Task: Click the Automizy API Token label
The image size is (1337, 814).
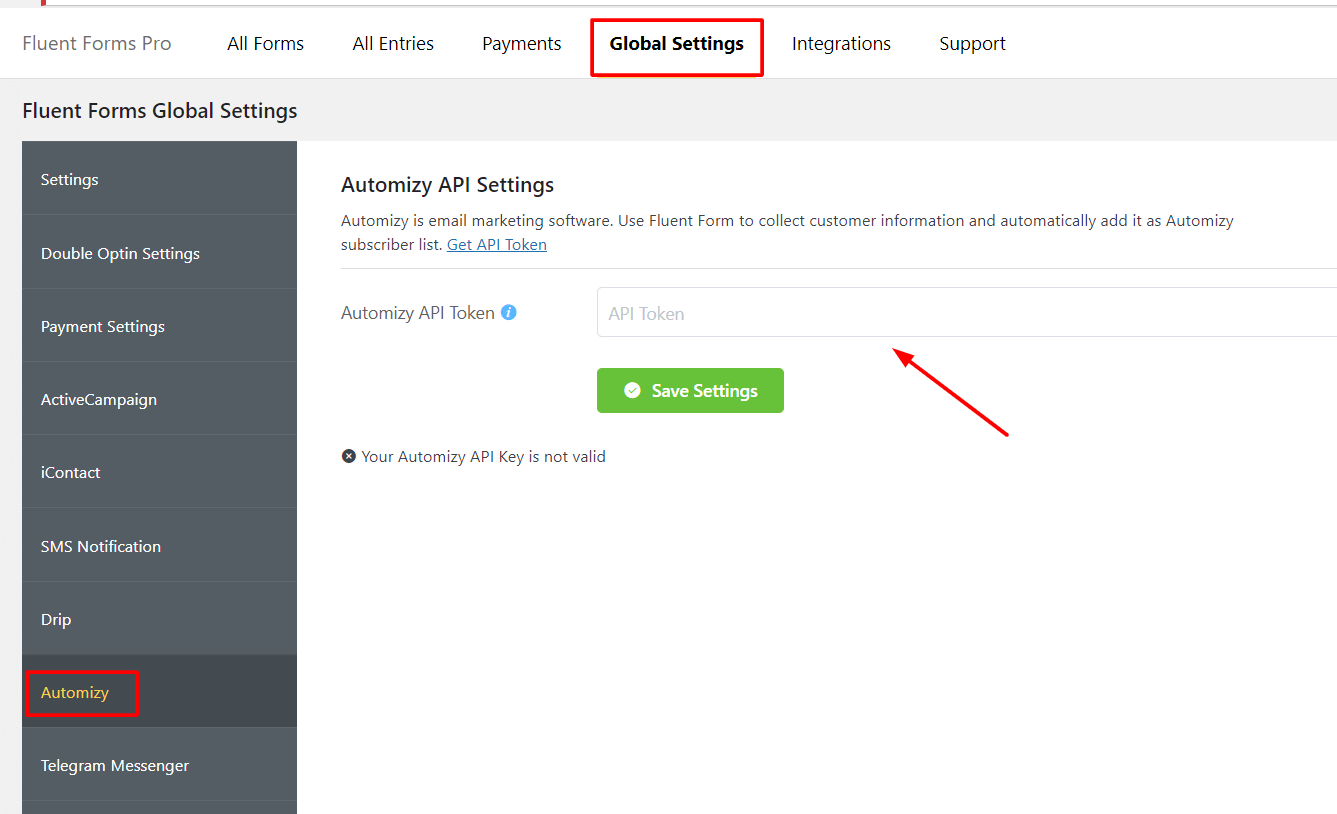Action: coord(418,313)
